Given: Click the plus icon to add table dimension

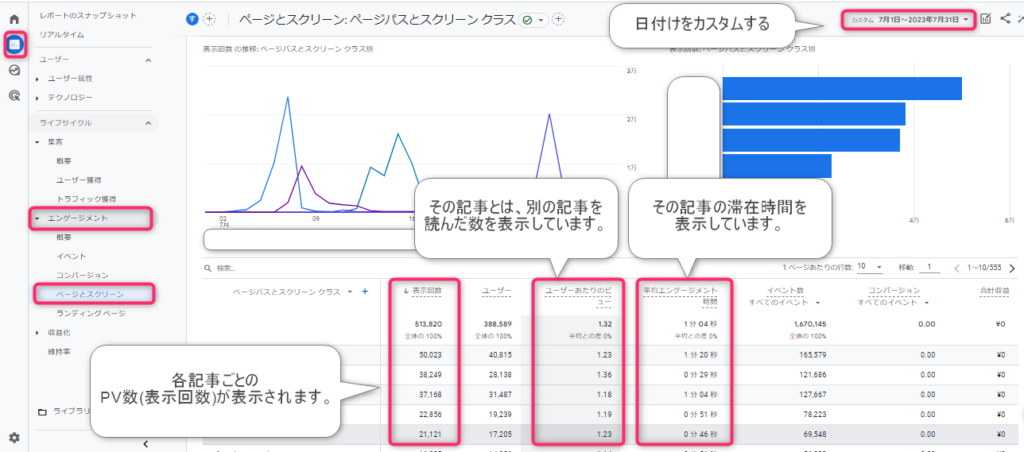Looking at the screenshot, I should pos(364,291).
